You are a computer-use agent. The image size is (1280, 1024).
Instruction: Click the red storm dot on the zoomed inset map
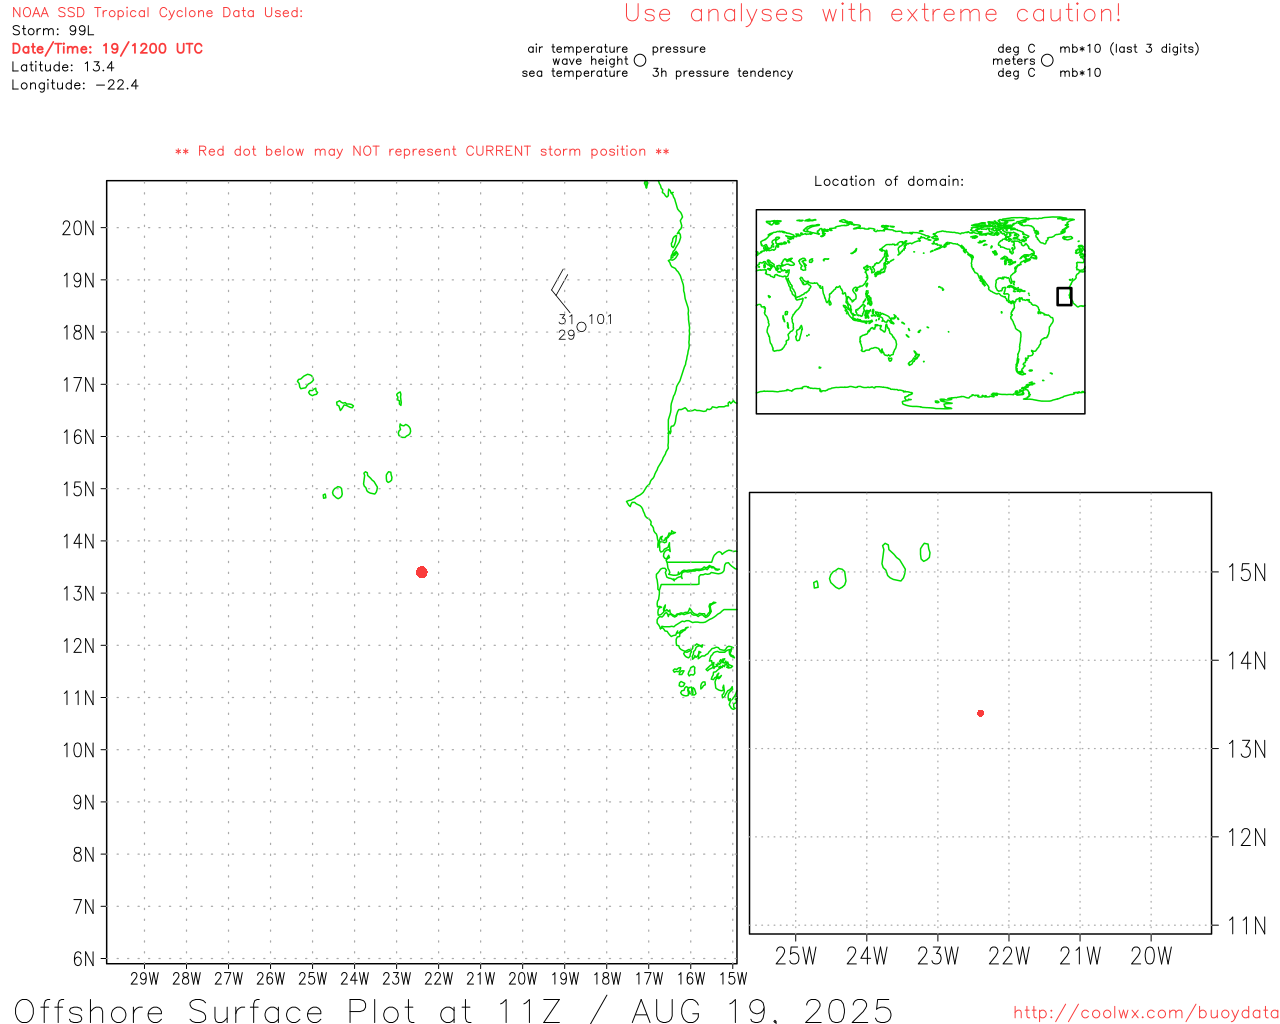(x=981, y=713)
